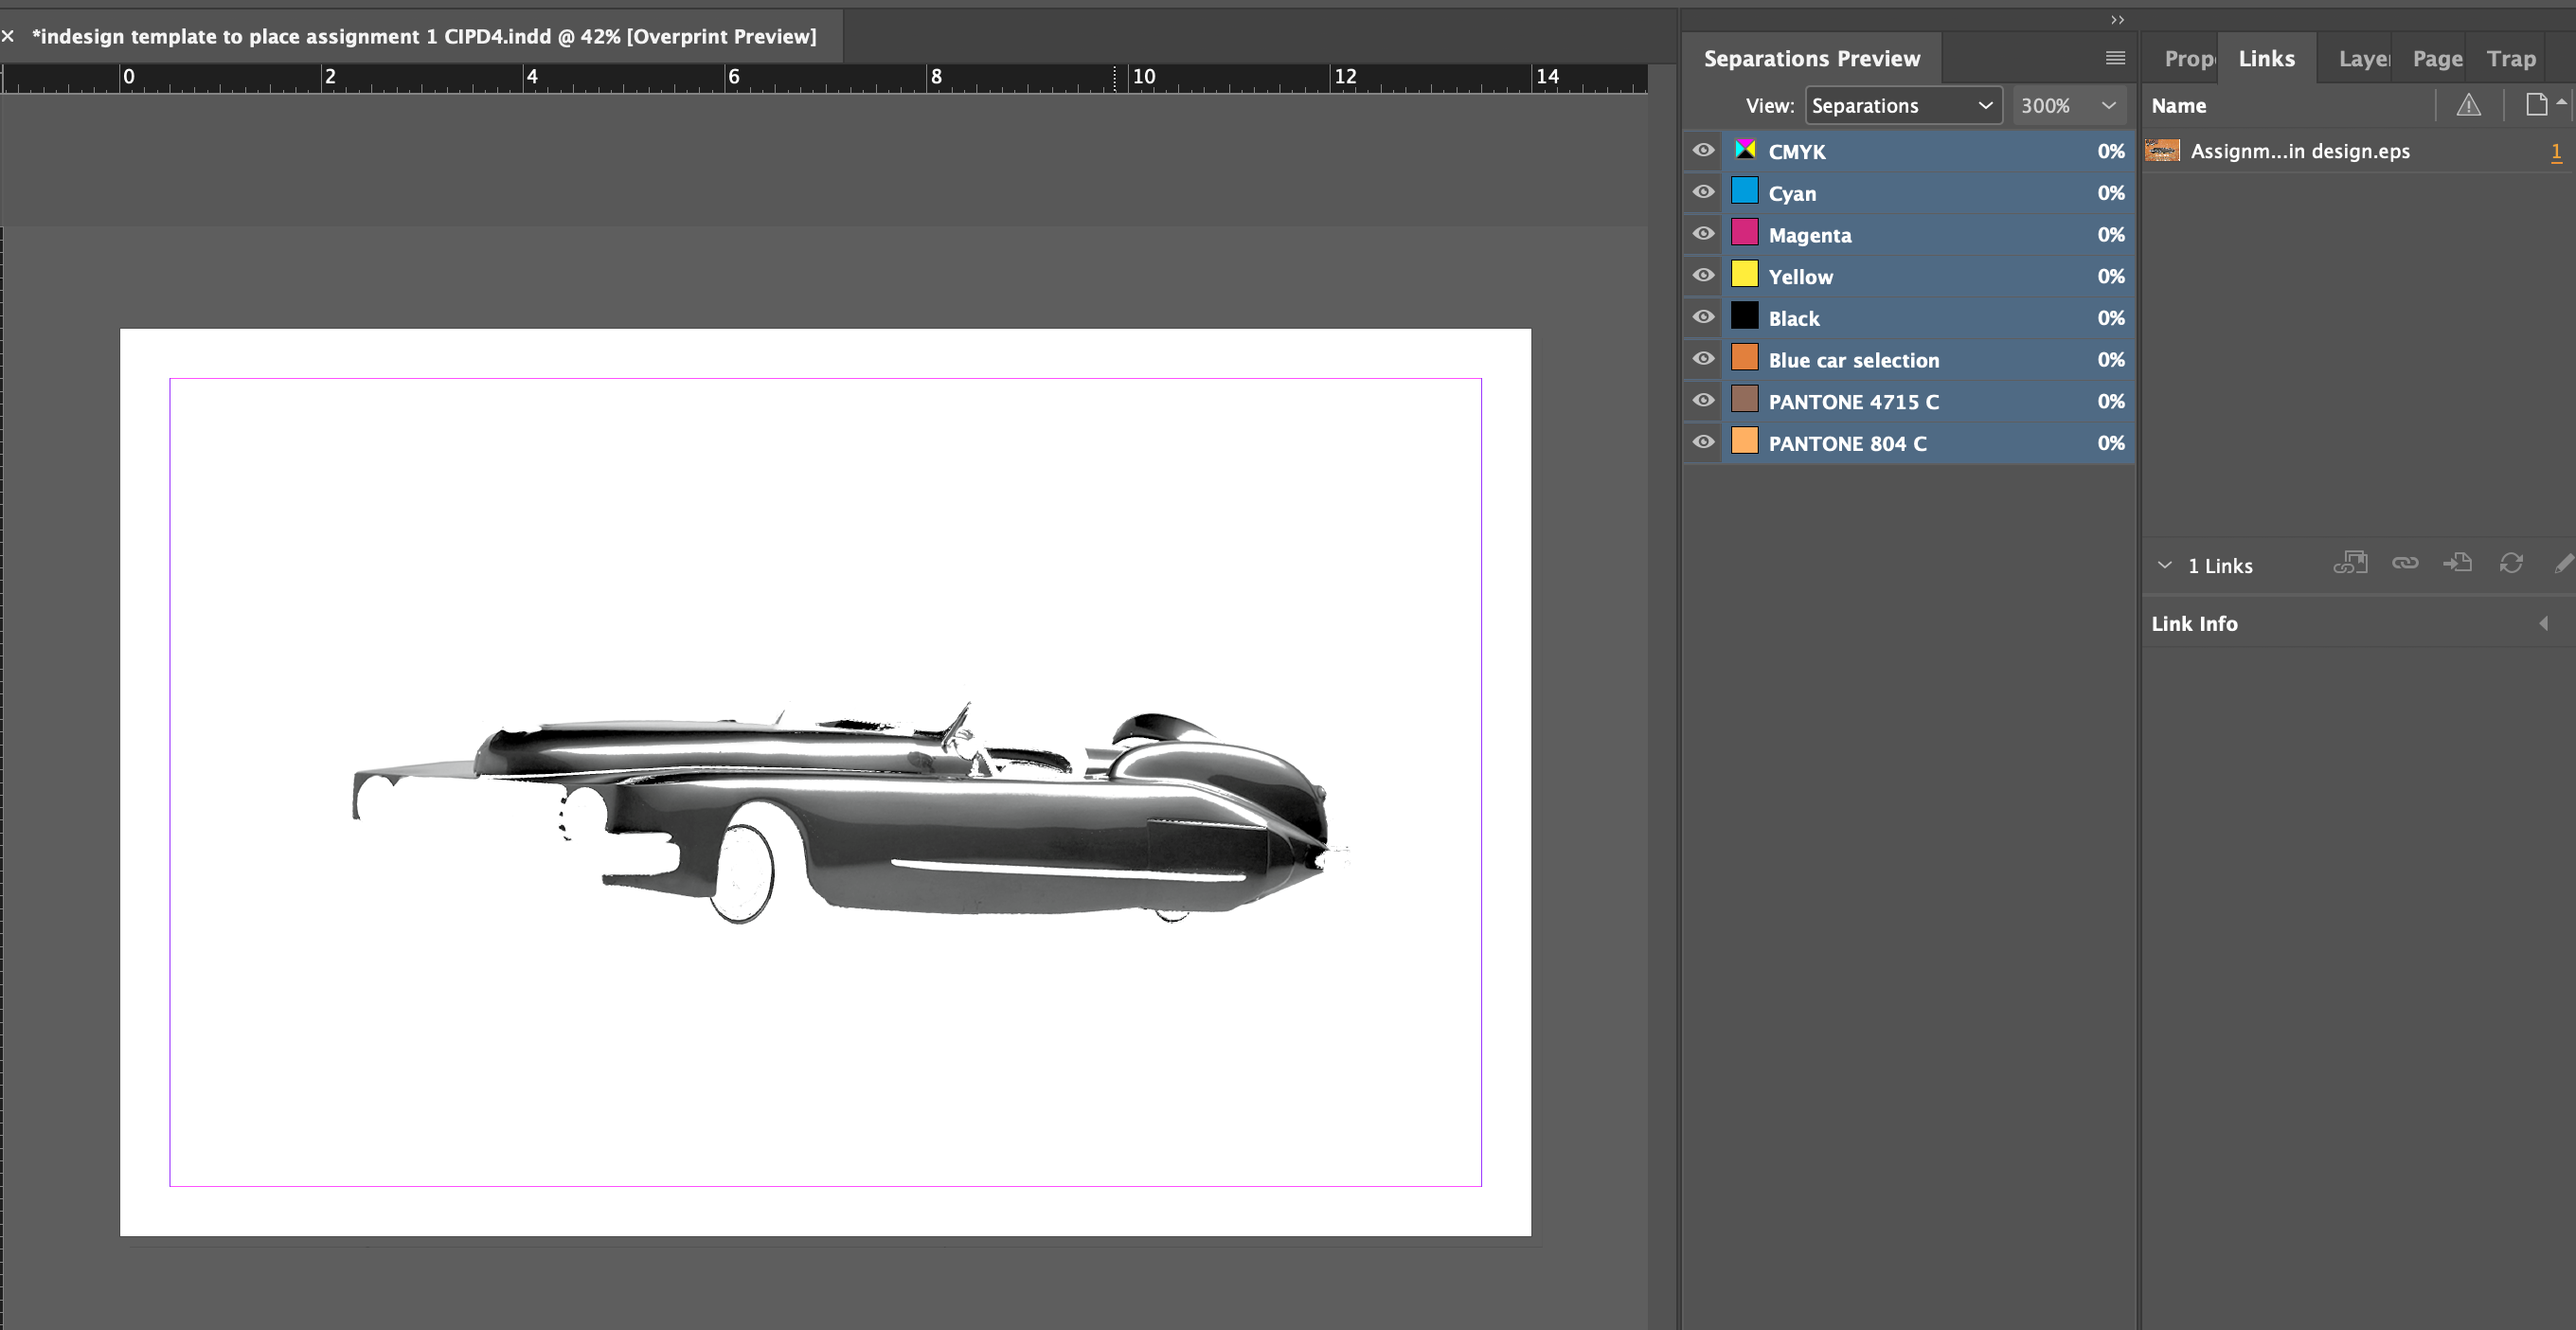Click the Magenta color swatch
Viewport: 2576px width, 1330px height.
[x=1745, y=234]
